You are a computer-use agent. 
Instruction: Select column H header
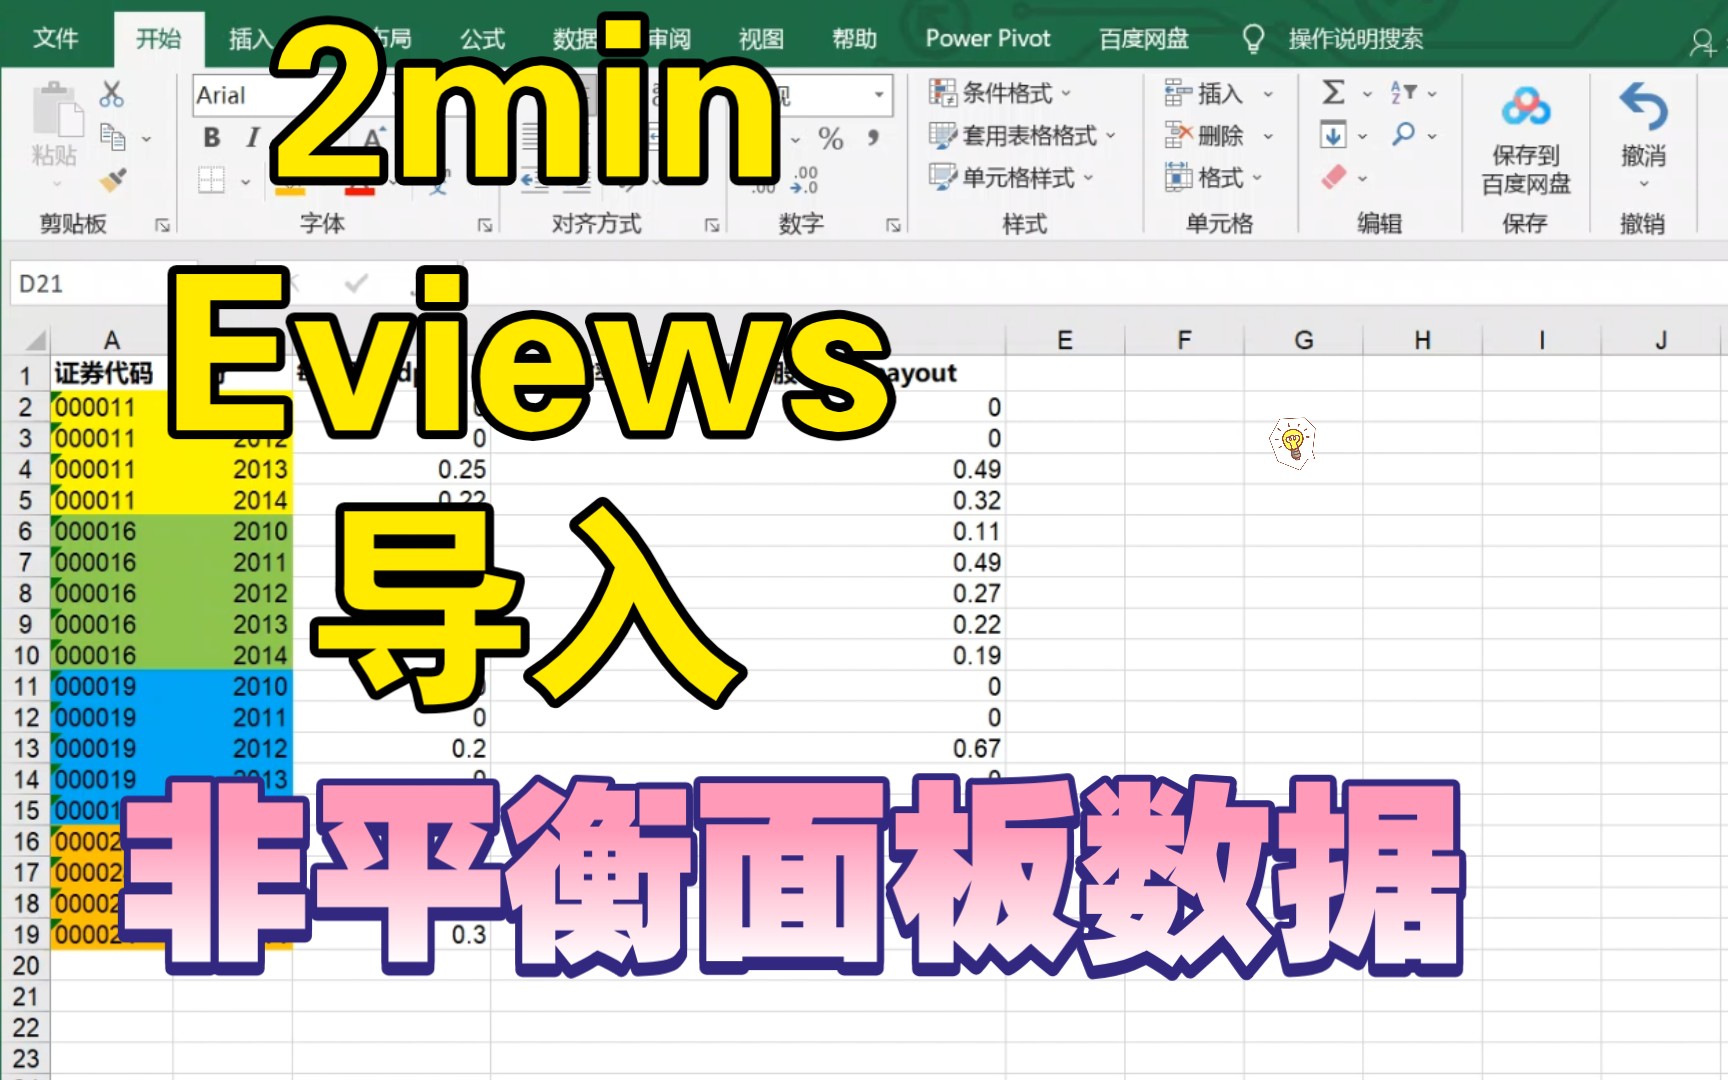tap(1422, 340)
